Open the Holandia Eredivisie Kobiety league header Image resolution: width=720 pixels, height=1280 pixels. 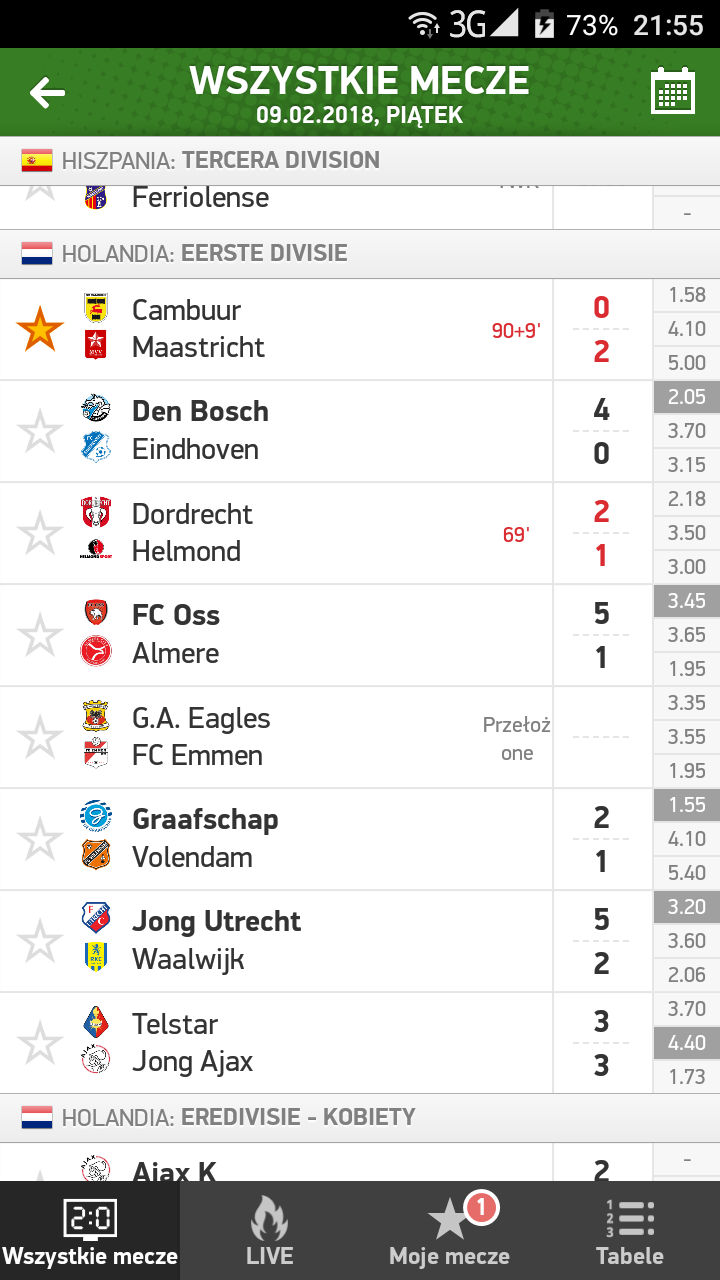pos(360,1118)
